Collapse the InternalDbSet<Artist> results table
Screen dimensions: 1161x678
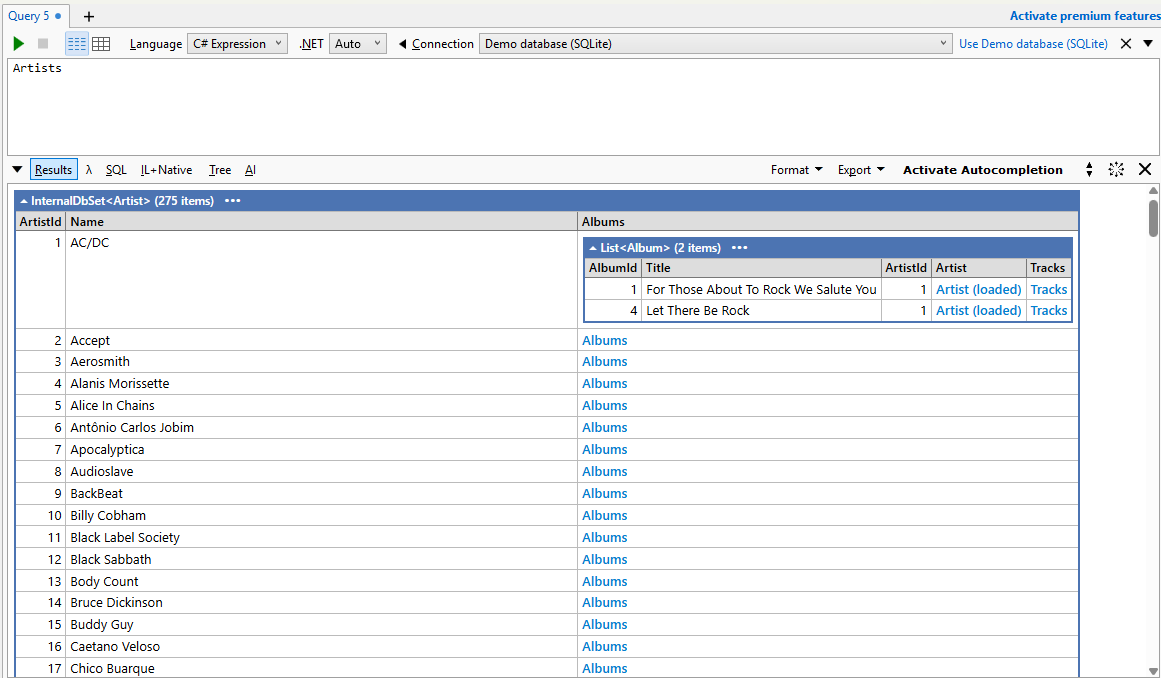pos(24,200)
